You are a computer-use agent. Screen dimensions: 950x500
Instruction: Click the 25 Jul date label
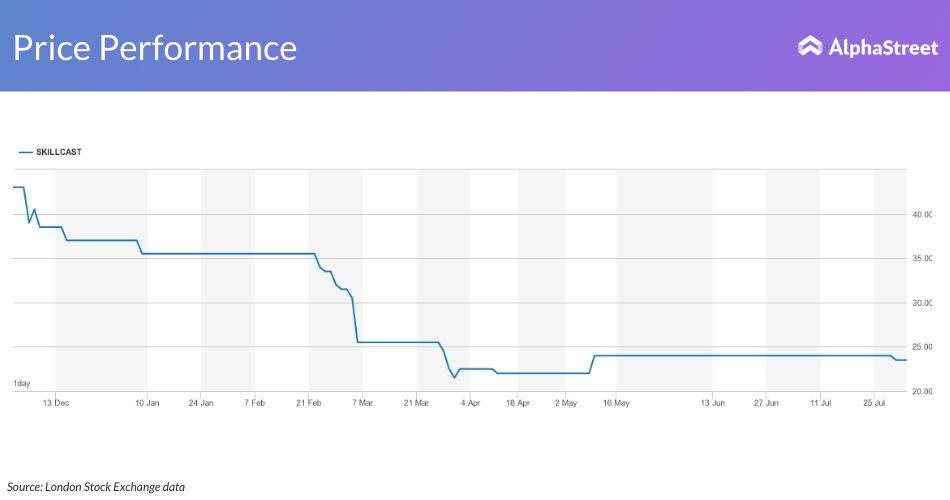pyautogui.click(x=874, y=403)
